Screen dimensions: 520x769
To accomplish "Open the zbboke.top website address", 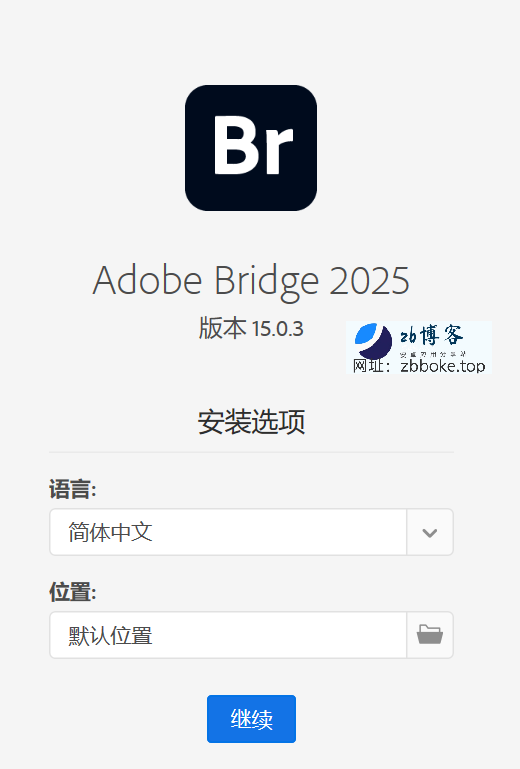I will click(x=442, y=366).
